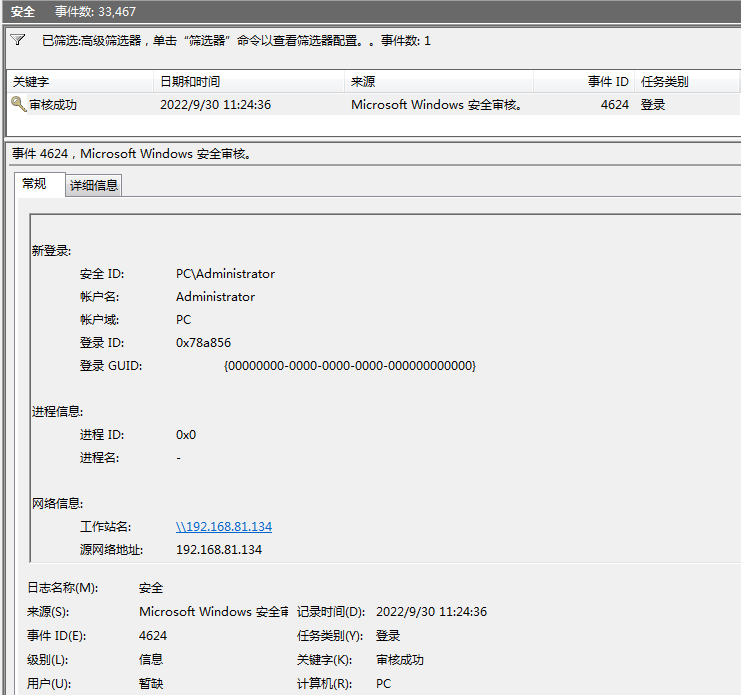The image size is (741, 695).
Task: Open the \\192.168.81.134 workstation link
Action: tap(224, 527)
